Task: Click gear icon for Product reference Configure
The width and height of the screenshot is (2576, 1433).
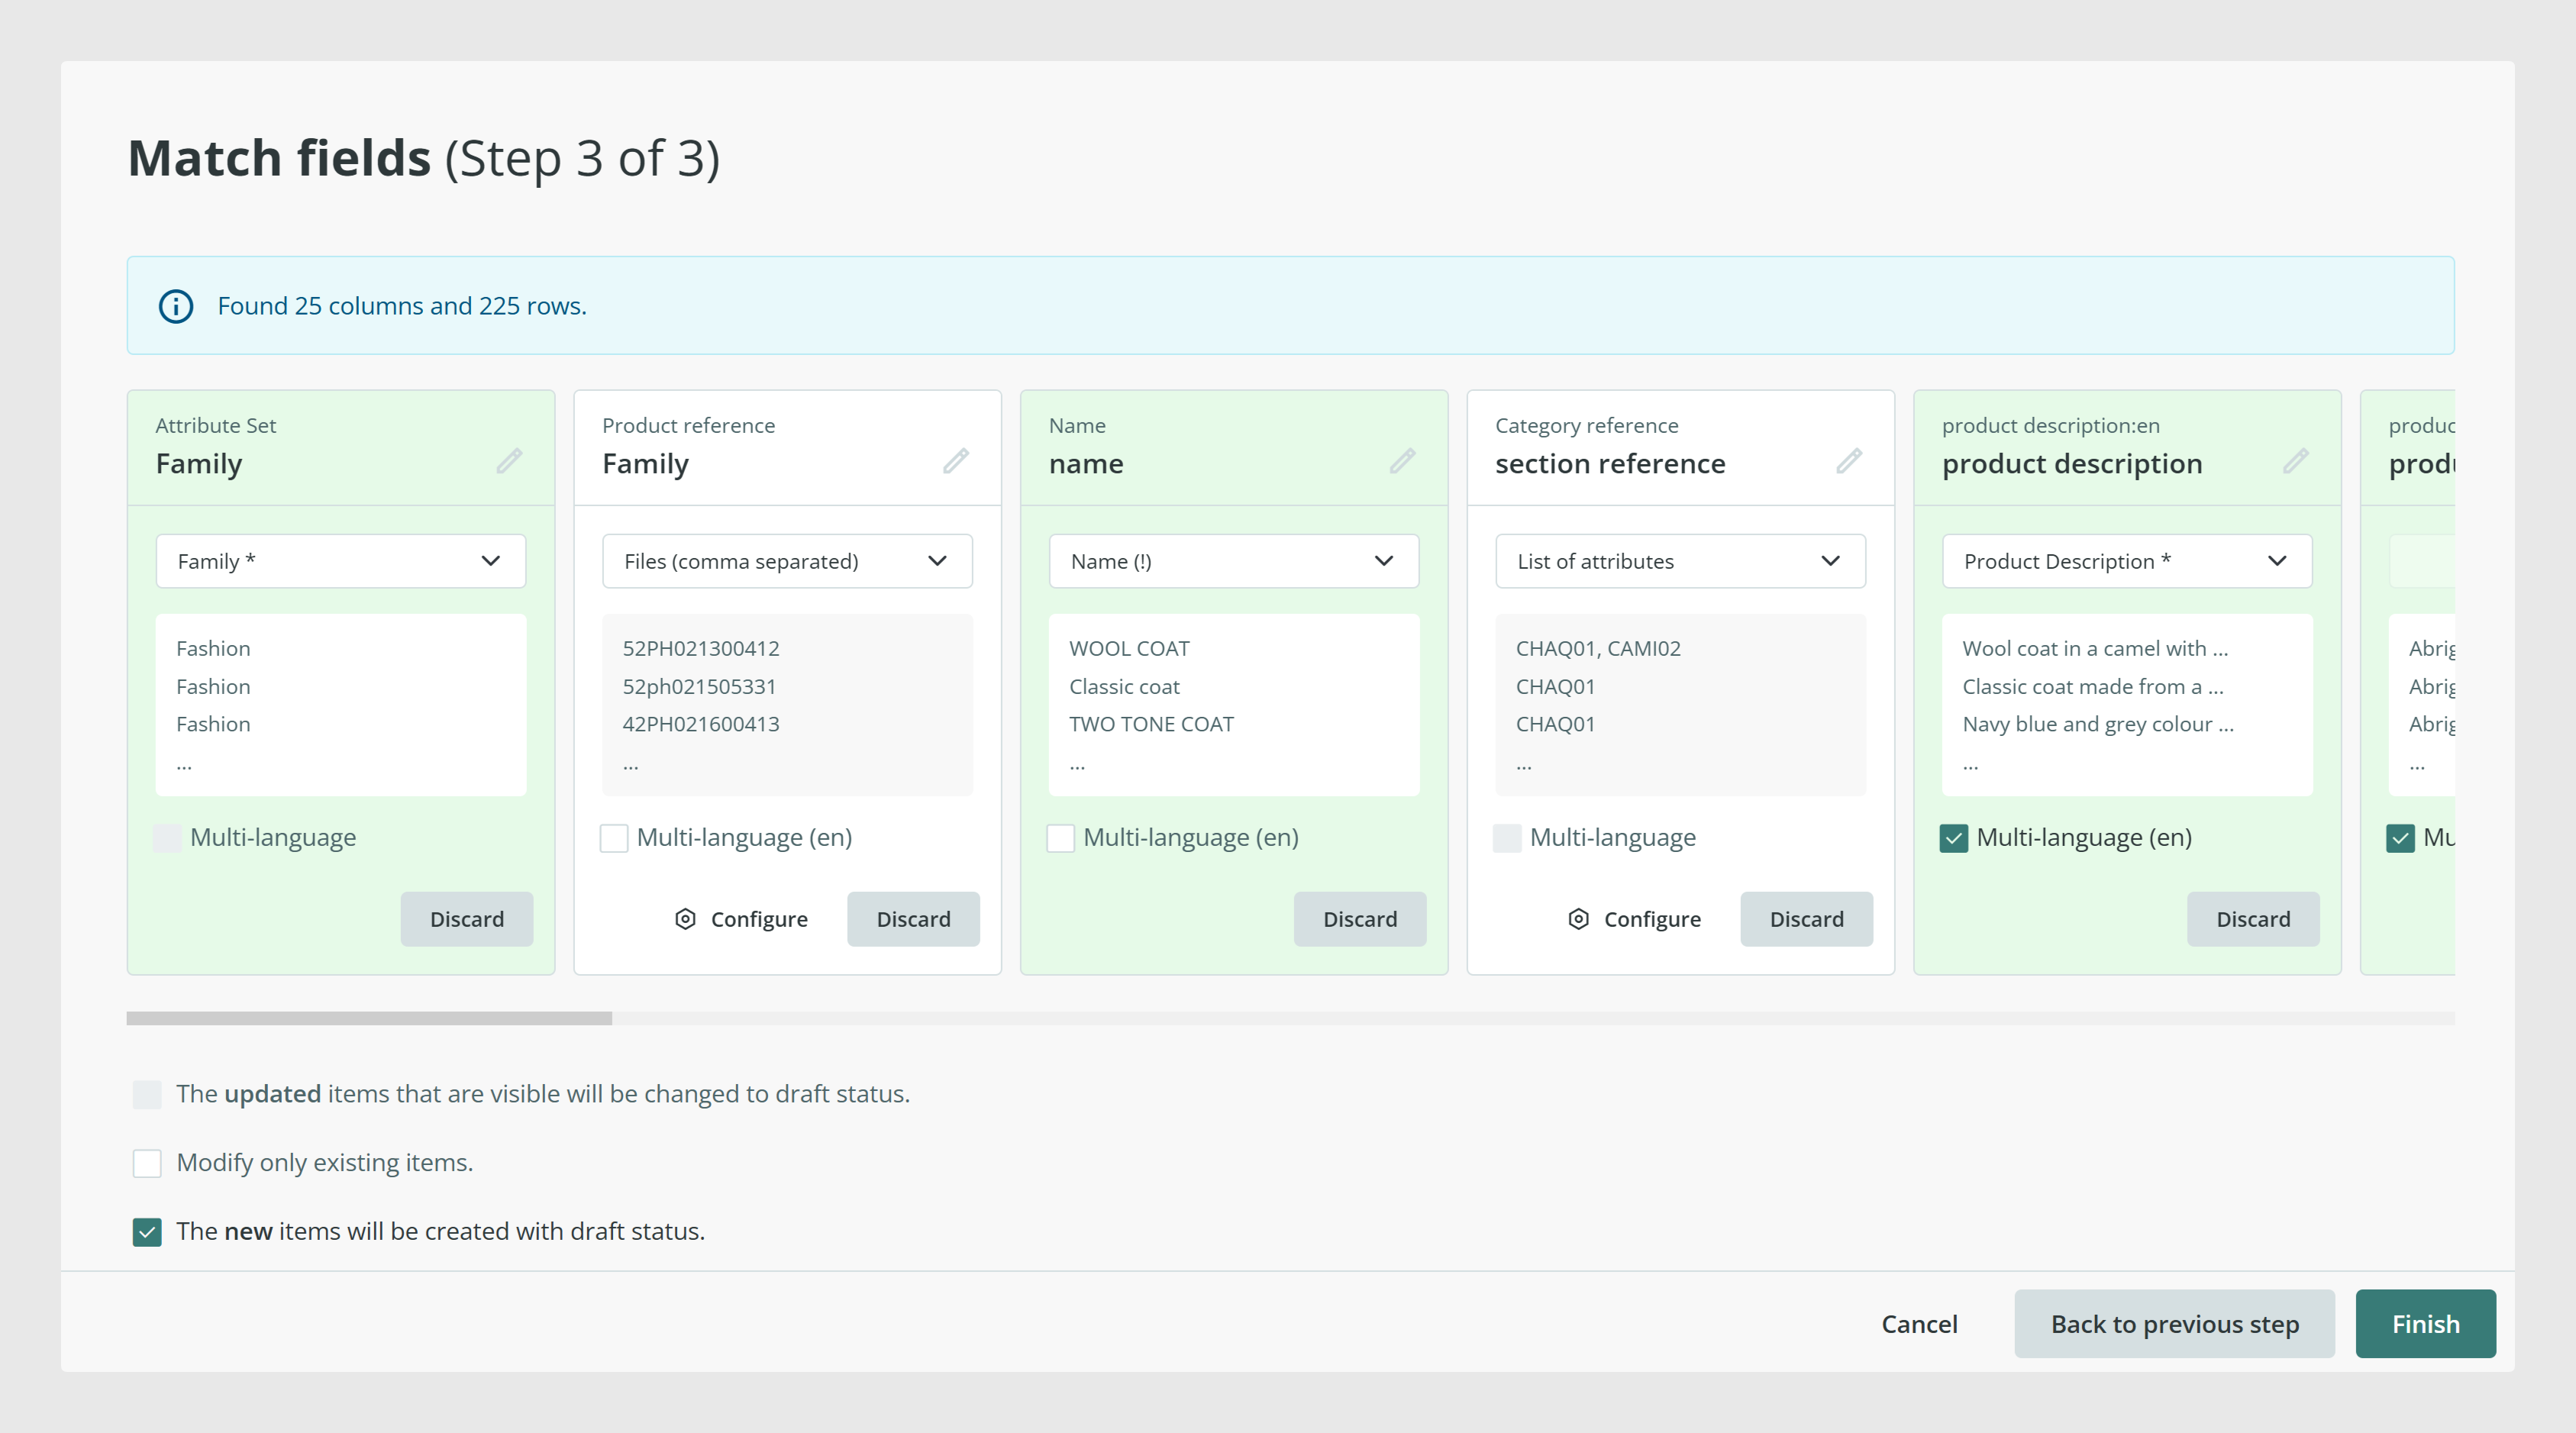Action: [x=685, y=919]
